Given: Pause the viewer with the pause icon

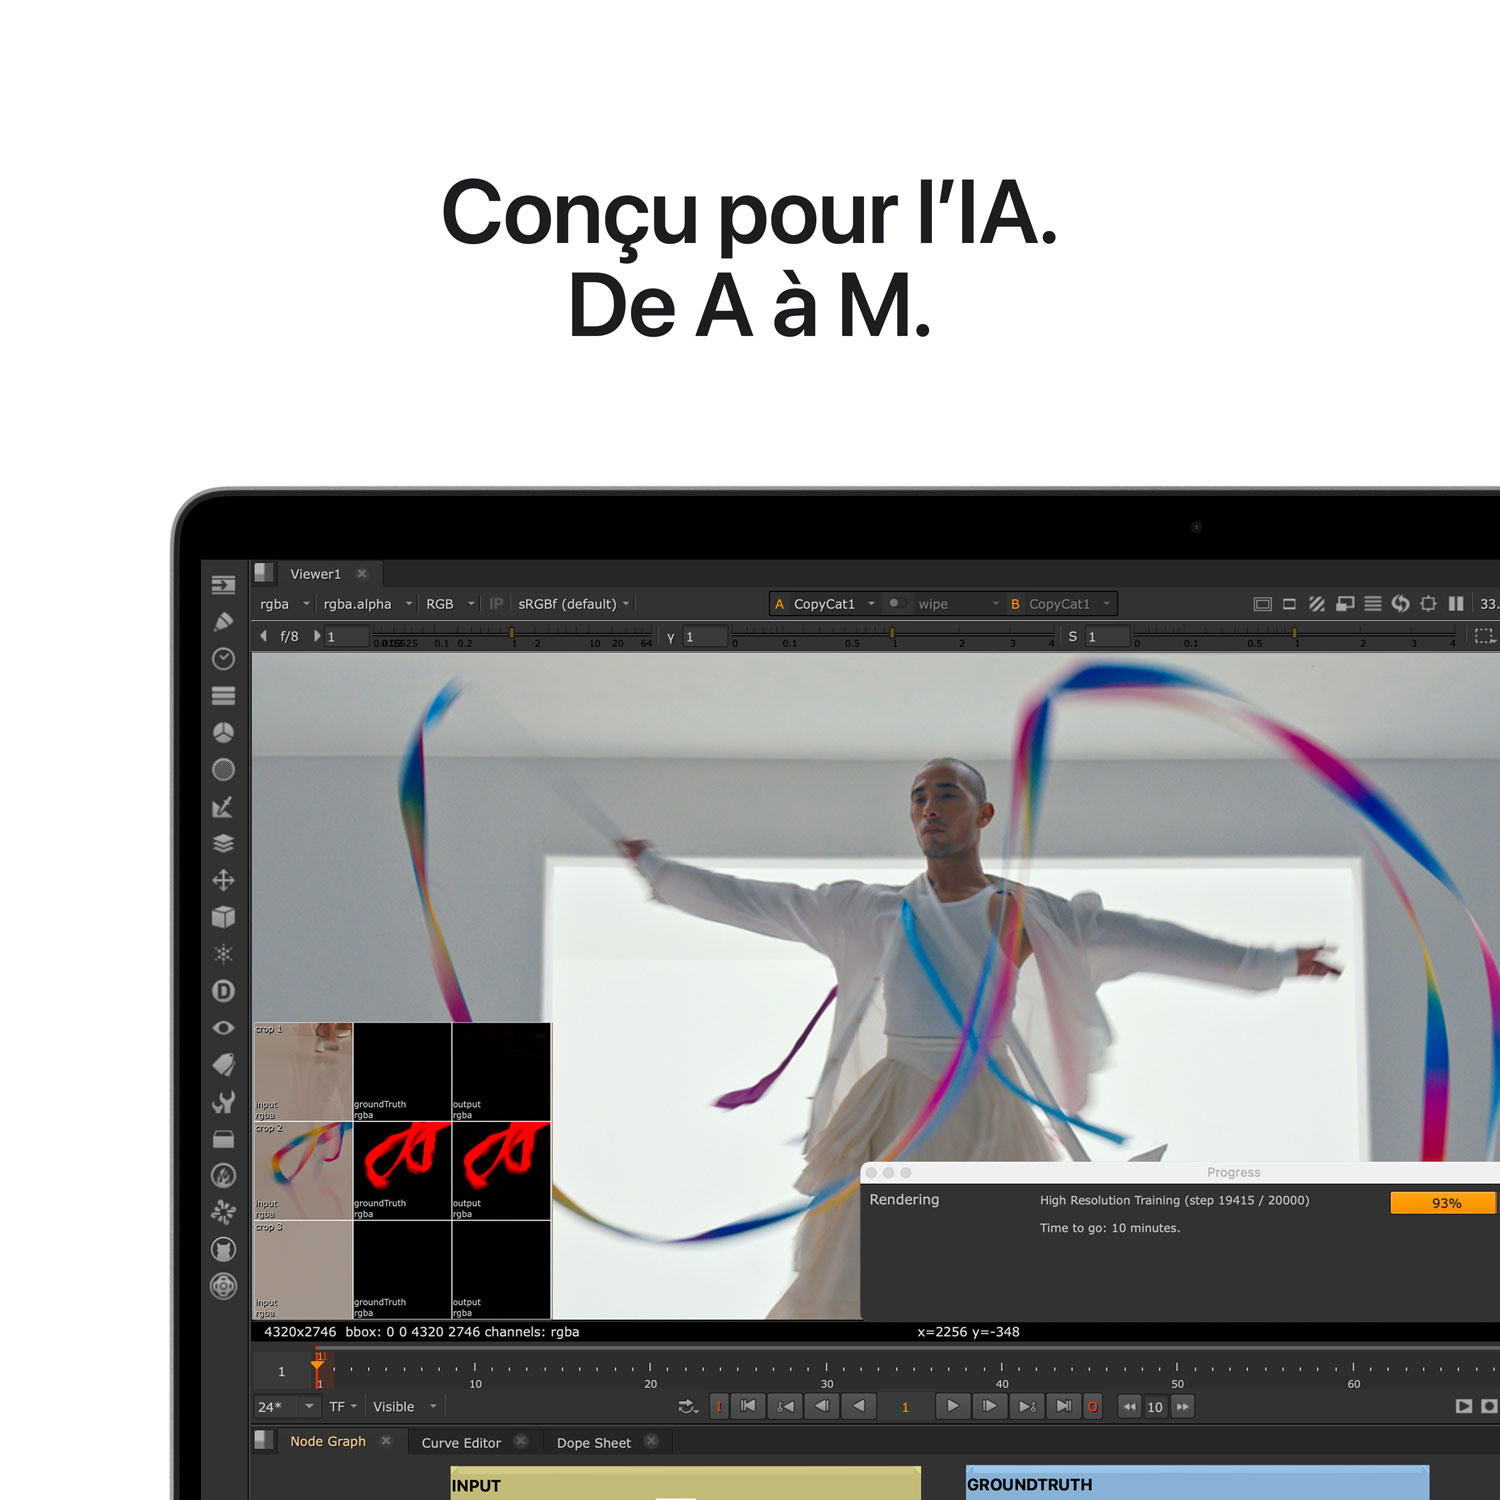Looking at the screenshot, I should (1456, 603).
